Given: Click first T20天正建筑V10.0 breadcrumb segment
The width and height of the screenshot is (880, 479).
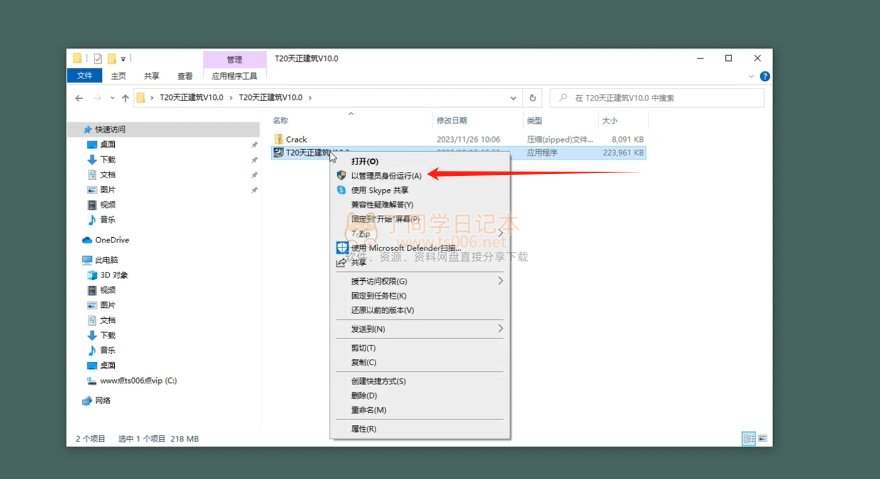Looking at the screenshot, I should coord(191,98).
